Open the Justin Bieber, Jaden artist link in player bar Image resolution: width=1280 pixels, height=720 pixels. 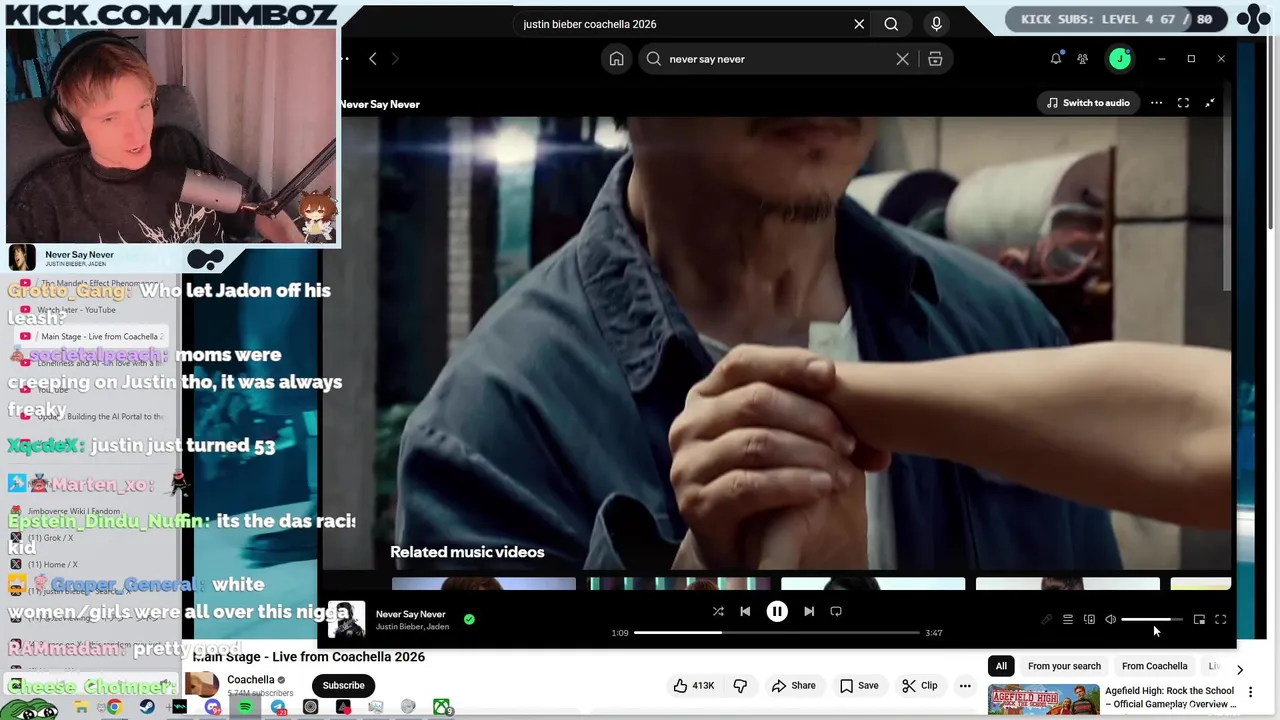412,627
